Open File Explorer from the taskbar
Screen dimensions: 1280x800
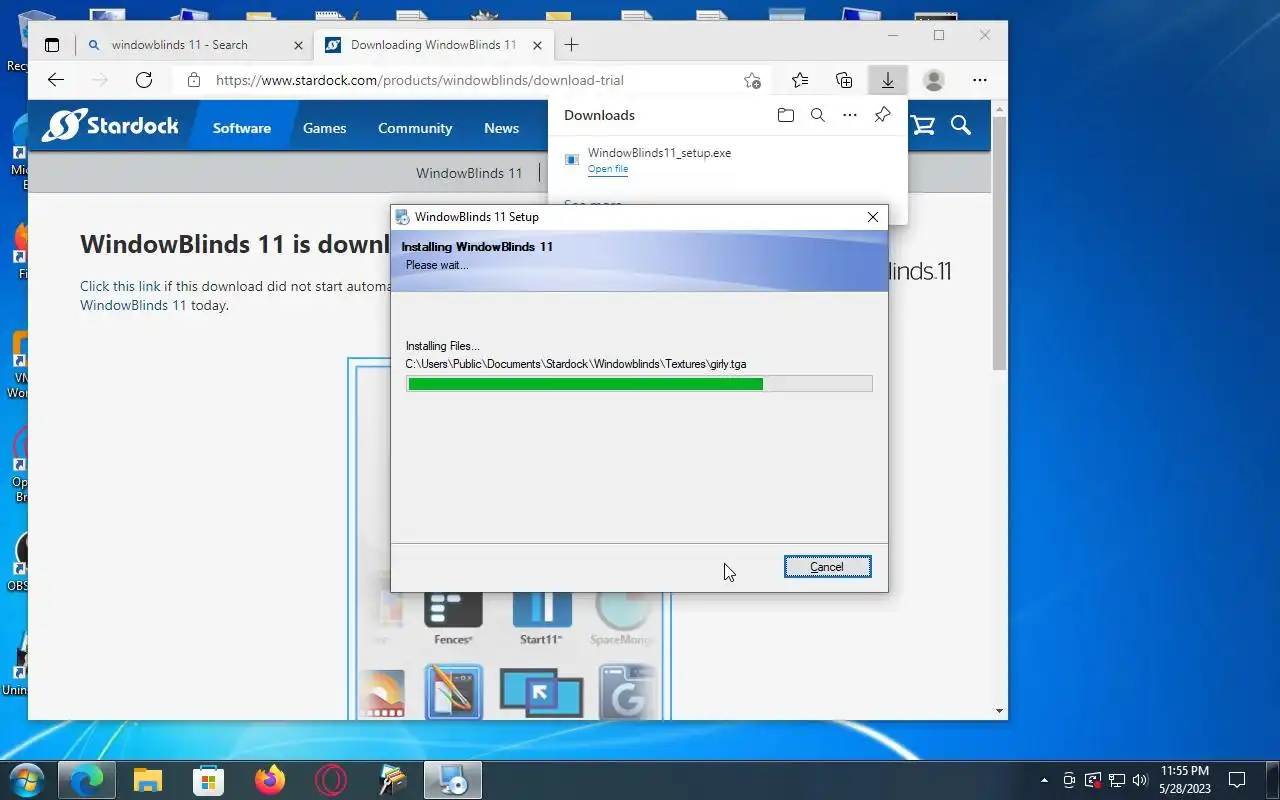(148, 780)
